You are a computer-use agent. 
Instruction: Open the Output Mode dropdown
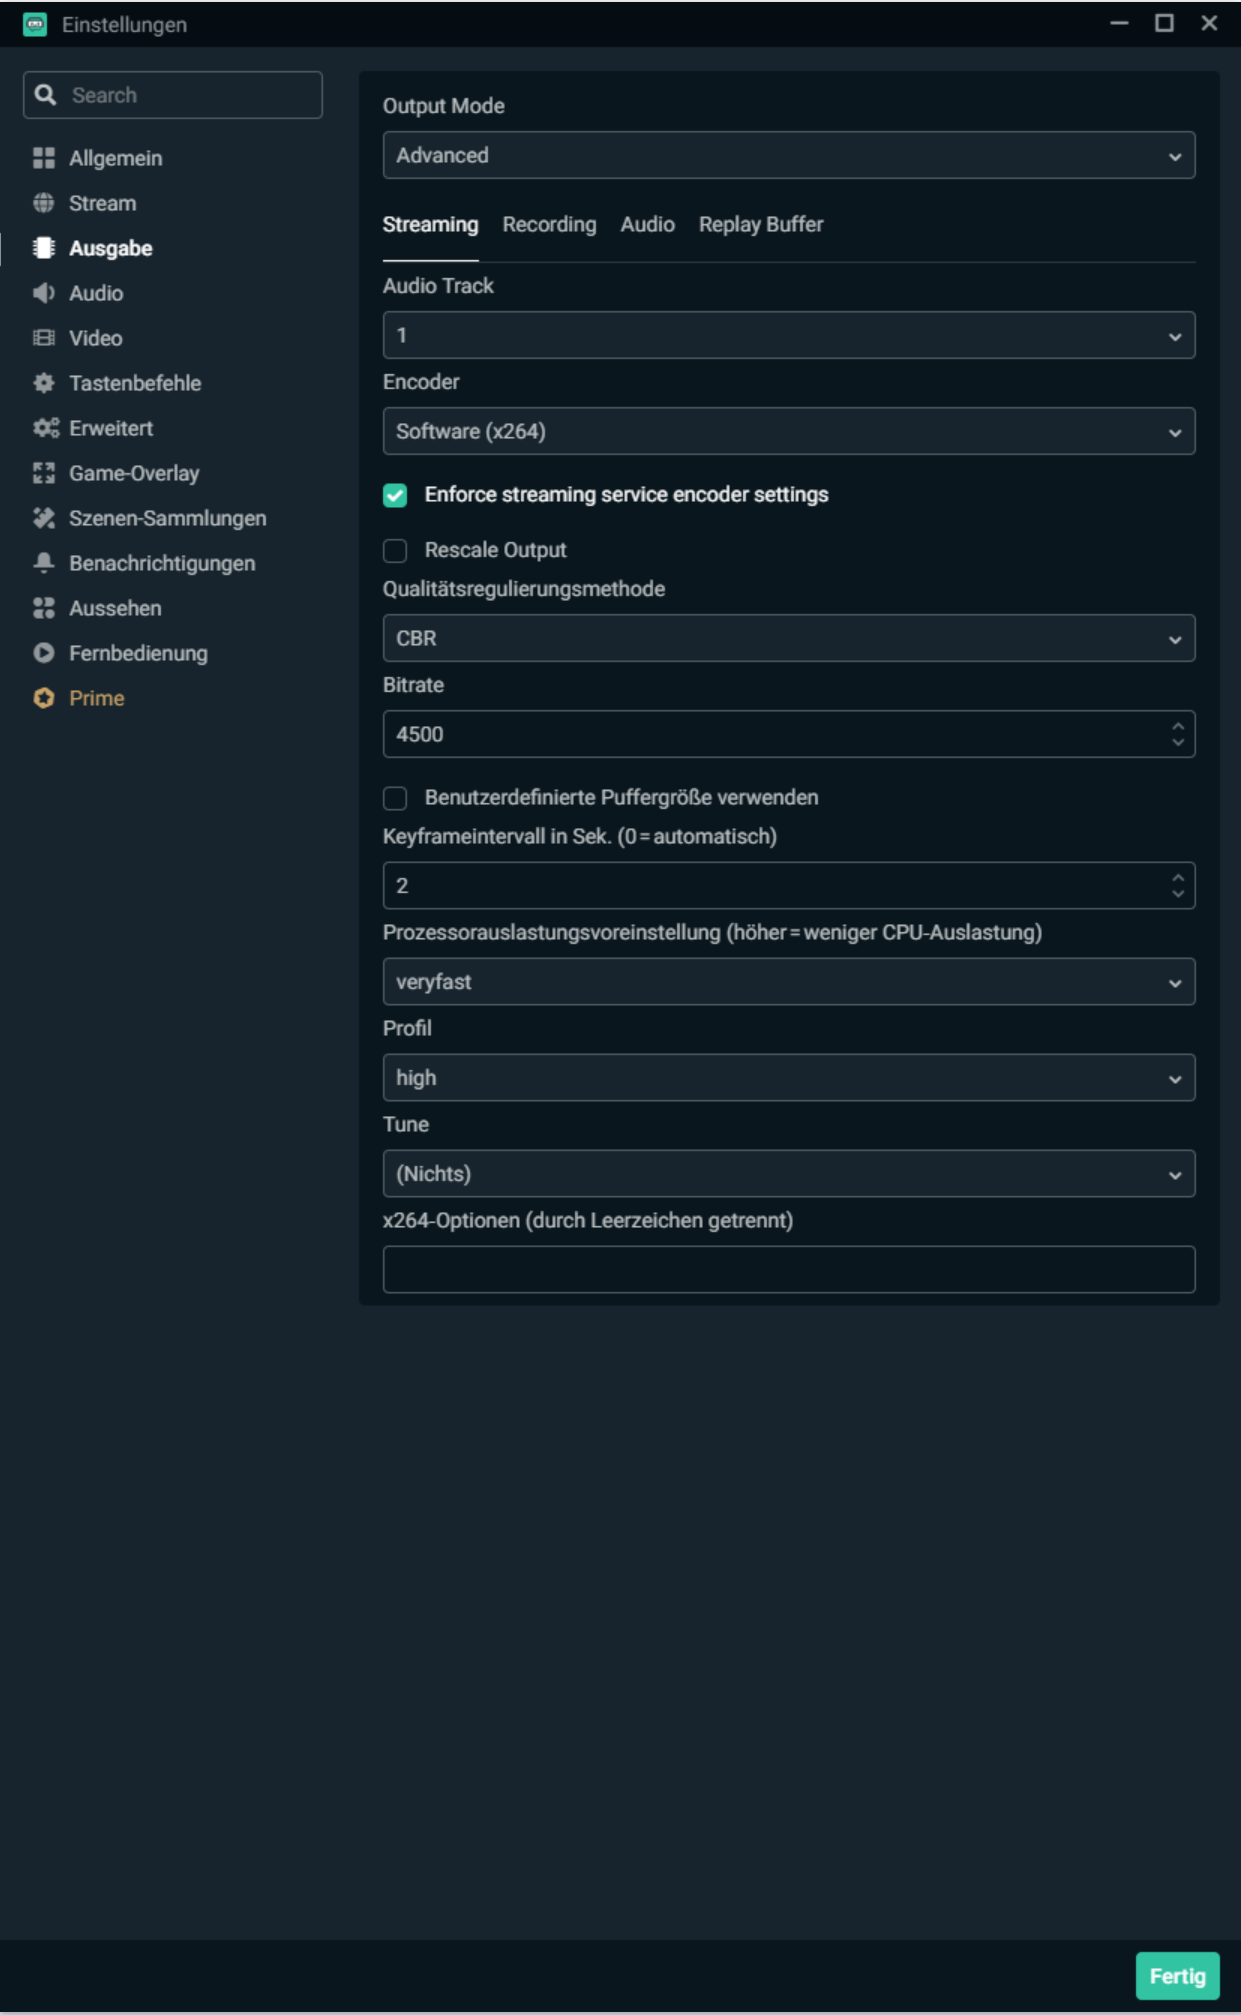click(x=788, y=155)
